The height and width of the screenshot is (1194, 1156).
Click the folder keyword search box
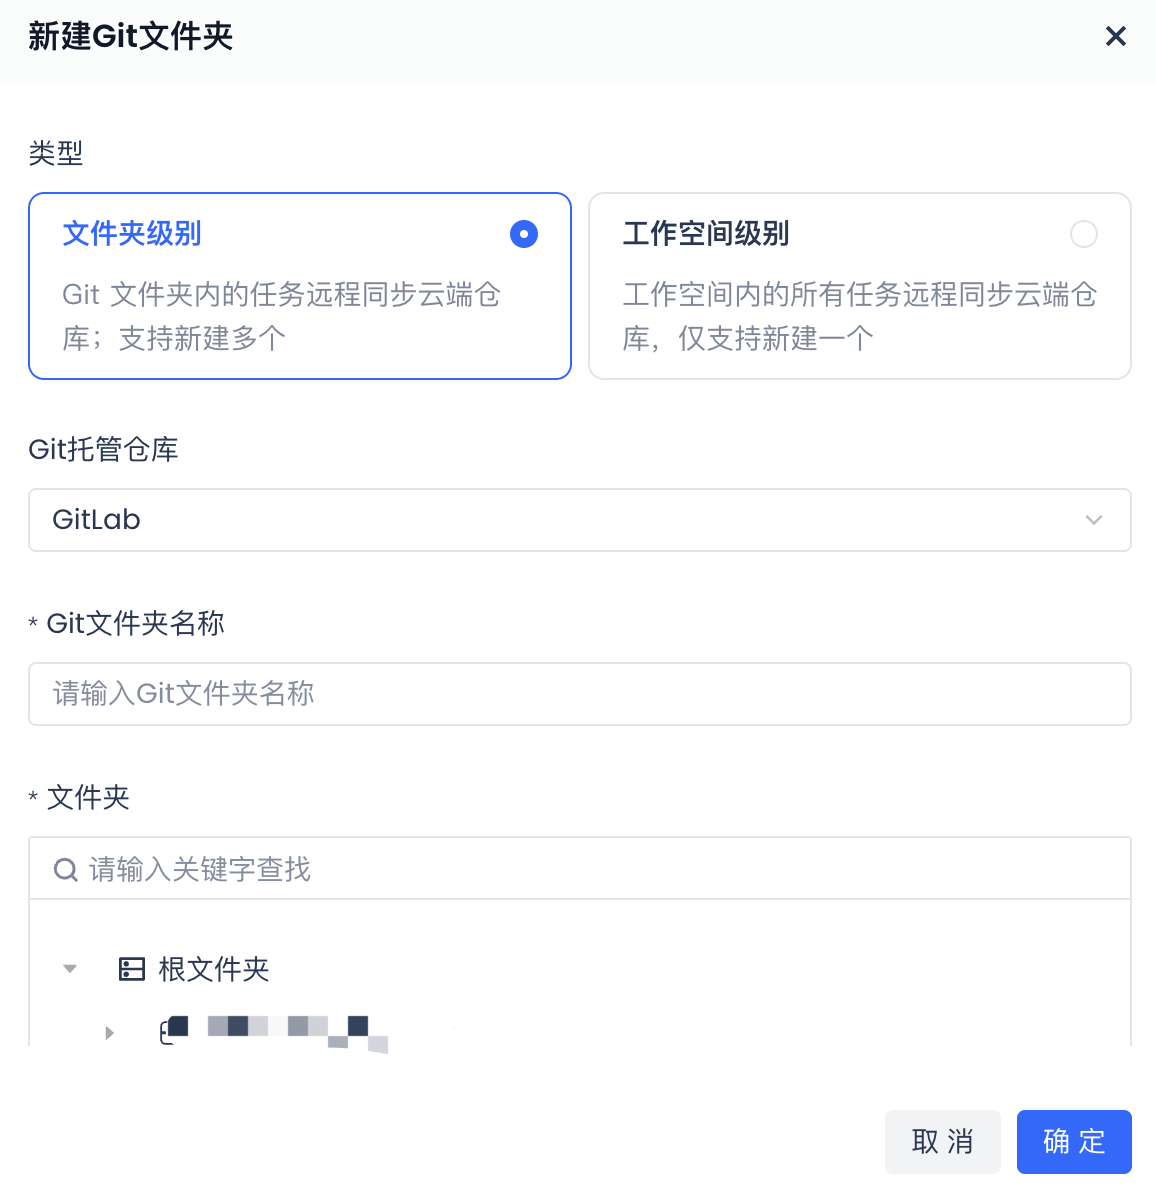[x=580, y=869]
